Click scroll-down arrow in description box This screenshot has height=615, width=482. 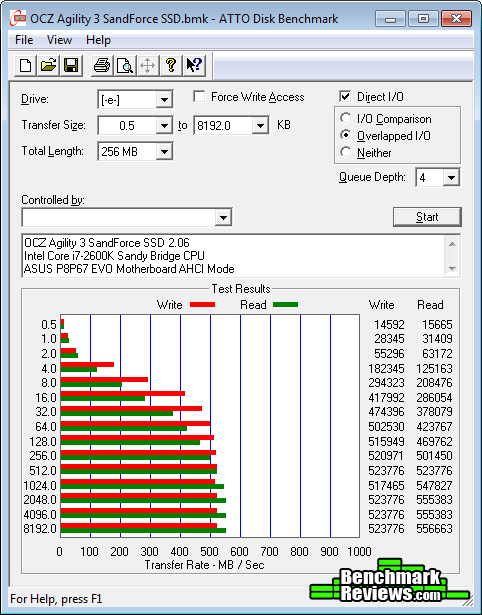click(x=452, y=269)
